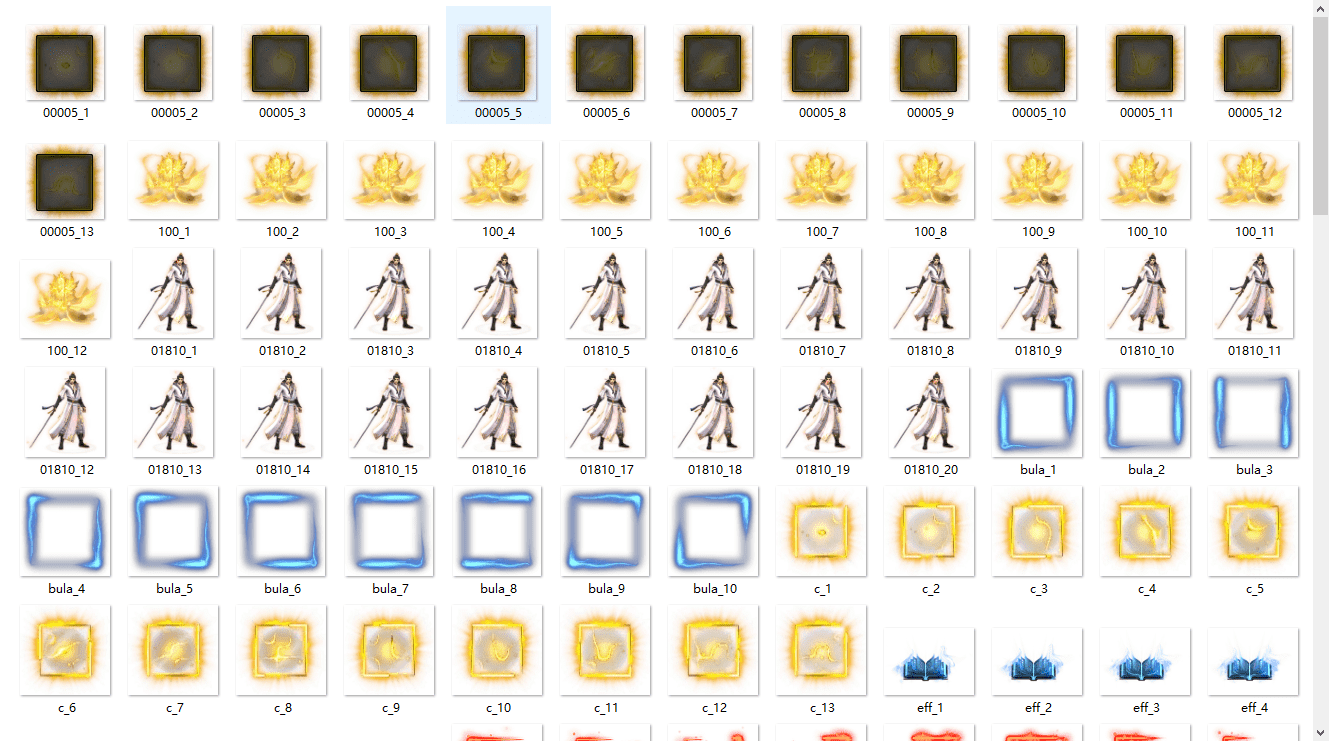Pick the c_9 gold frame thumbnail
The width and height of the screenshot is (1329, 741).
click(x=389, y=650)
